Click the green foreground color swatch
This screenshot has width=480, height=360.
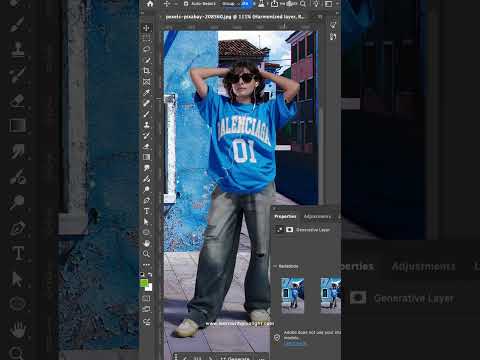click(x=144, y=283)
